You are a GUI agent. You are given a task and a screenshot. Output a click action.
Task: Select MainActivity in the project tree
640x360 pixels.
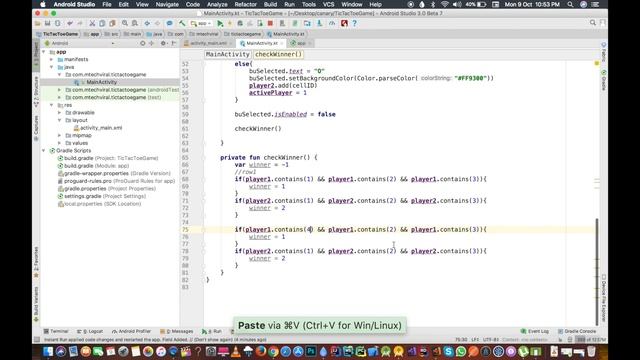point(102,82)
